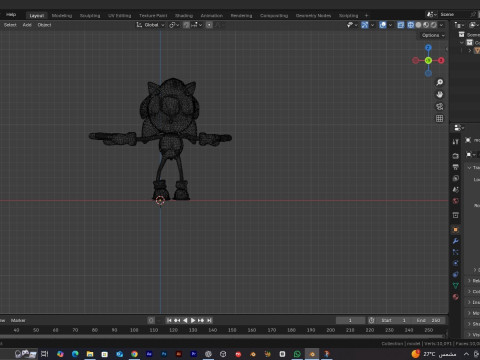Viewport: 480px width, 360px height.
Task: Open the Object Data (mesh) properties tab
Action: [x=456, y=286]
